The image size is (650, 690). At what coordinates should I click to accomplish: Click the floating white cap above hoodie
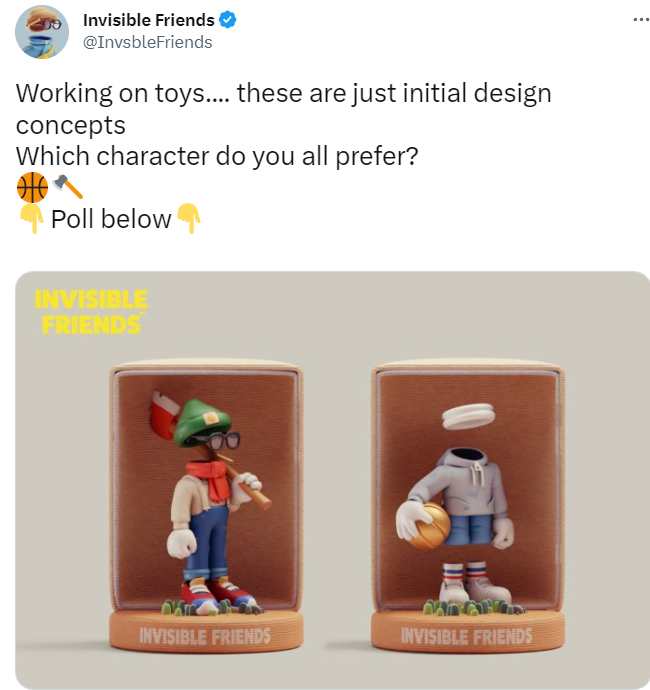coord(468,416)
